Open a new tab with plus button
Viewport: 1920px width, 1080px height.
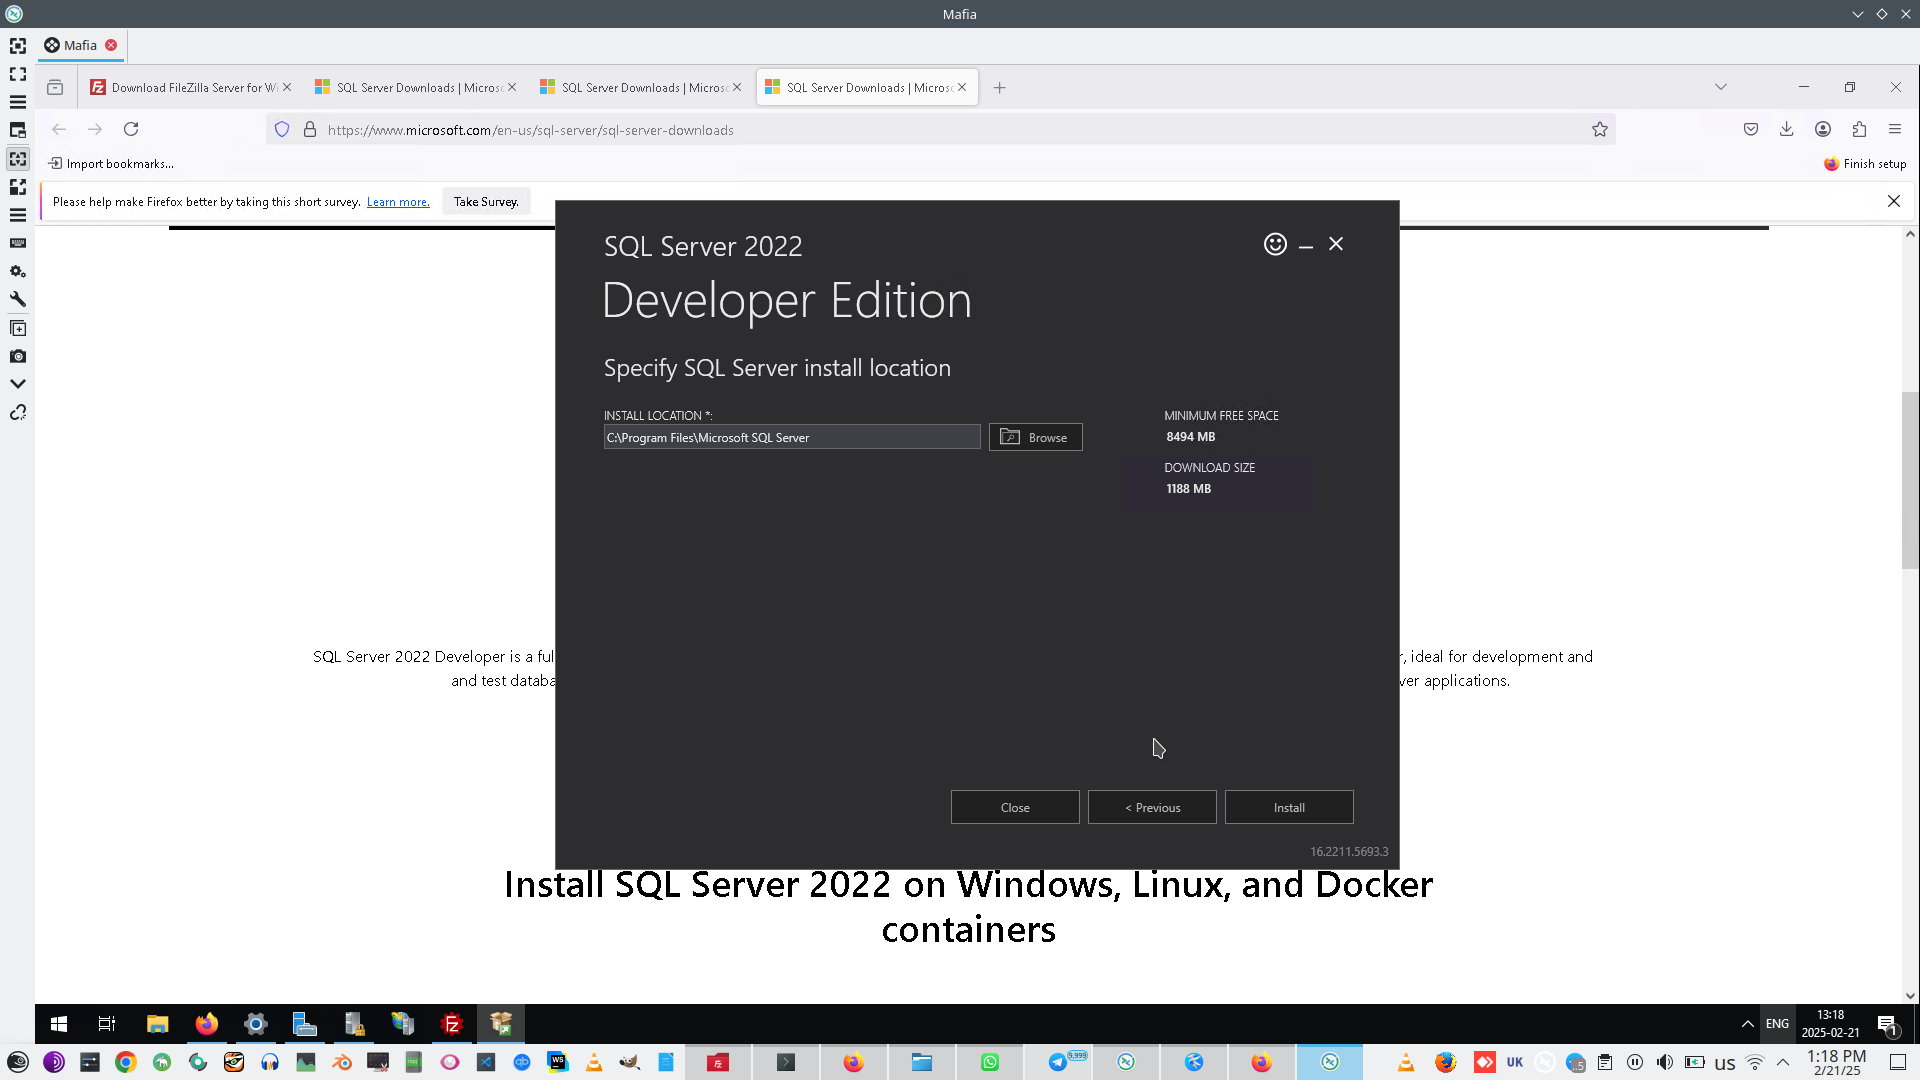(999, 87)
